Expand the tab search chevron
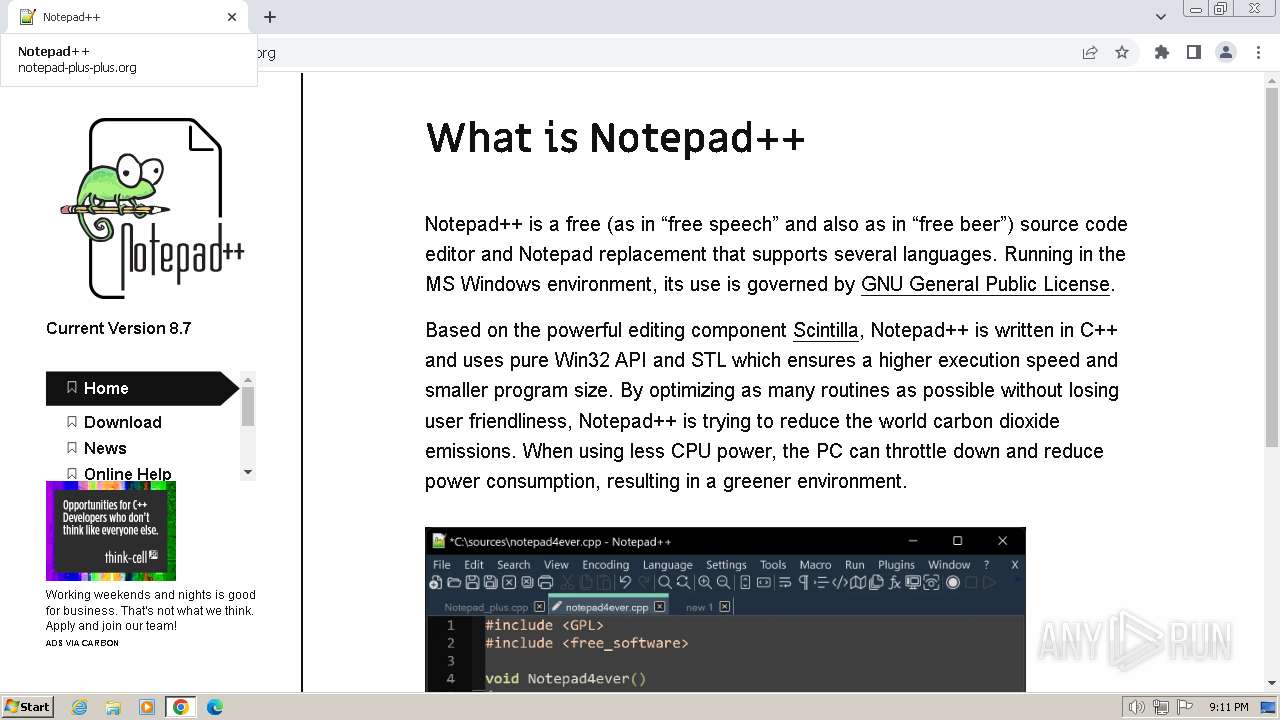The height and width of the screenshot is (720, 1280). click(x=1161, y=17)
